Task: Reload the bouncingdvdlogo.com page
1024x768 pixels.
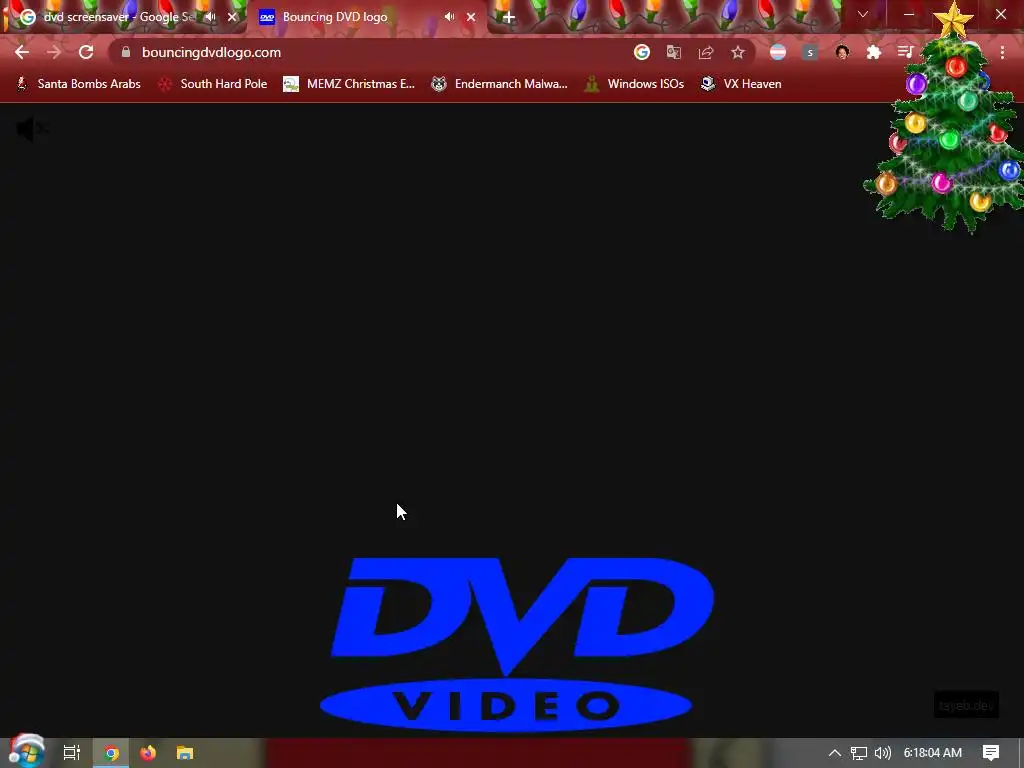Action: click(x=86, y=52)
